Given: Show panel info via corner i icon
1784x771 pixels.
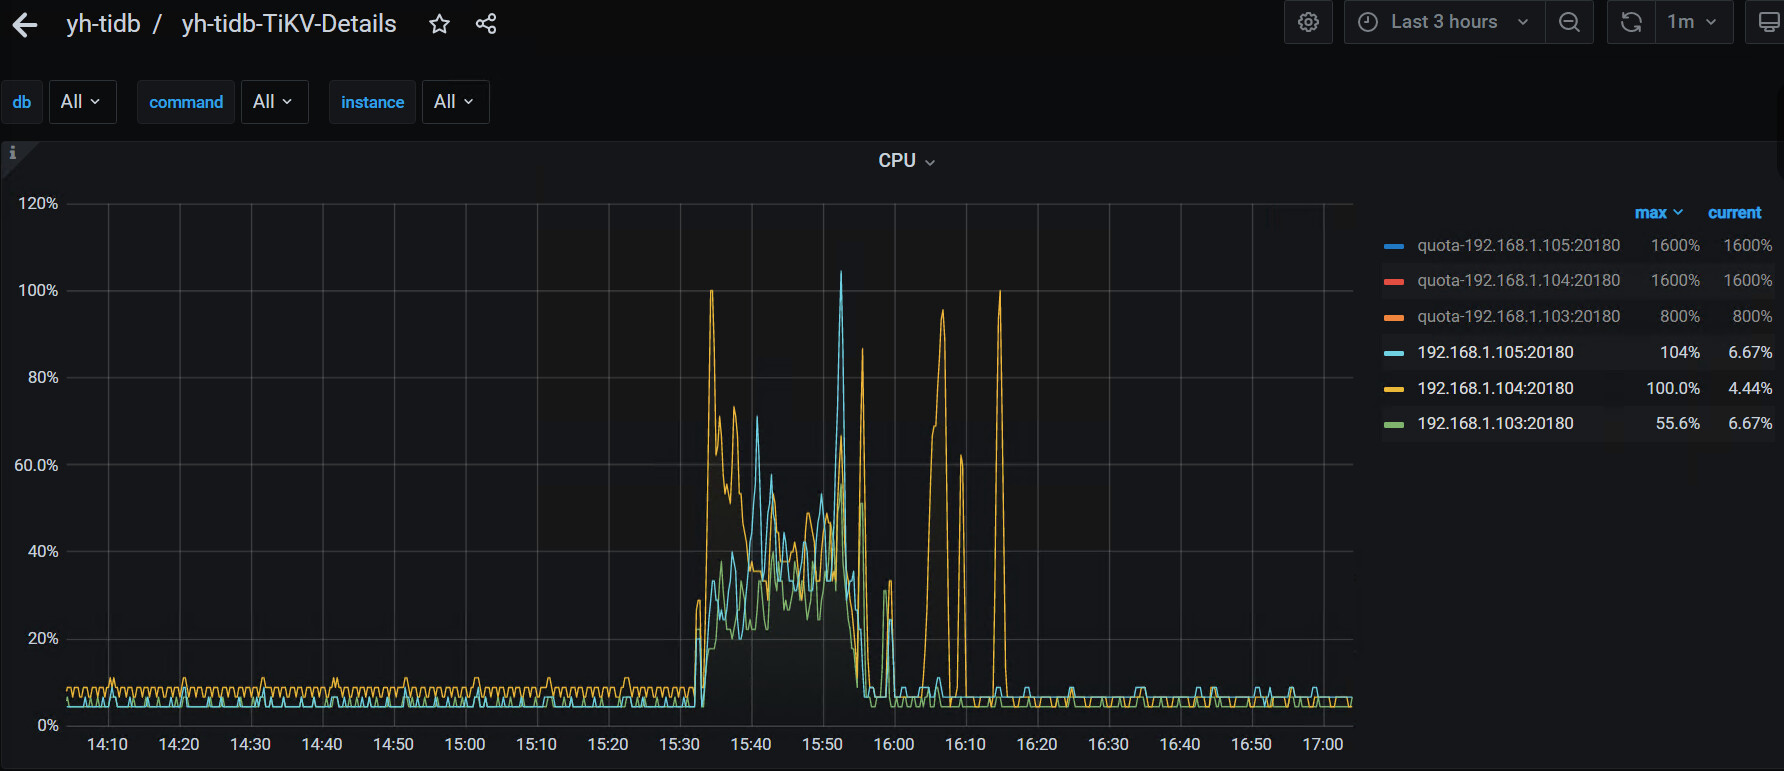Looking at the screenshot, I should click(13, 153).
